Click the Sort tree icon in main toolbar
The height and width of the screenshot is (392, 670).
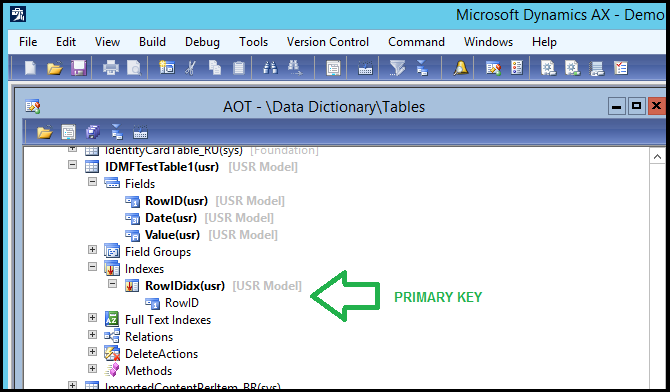point(422,68)
